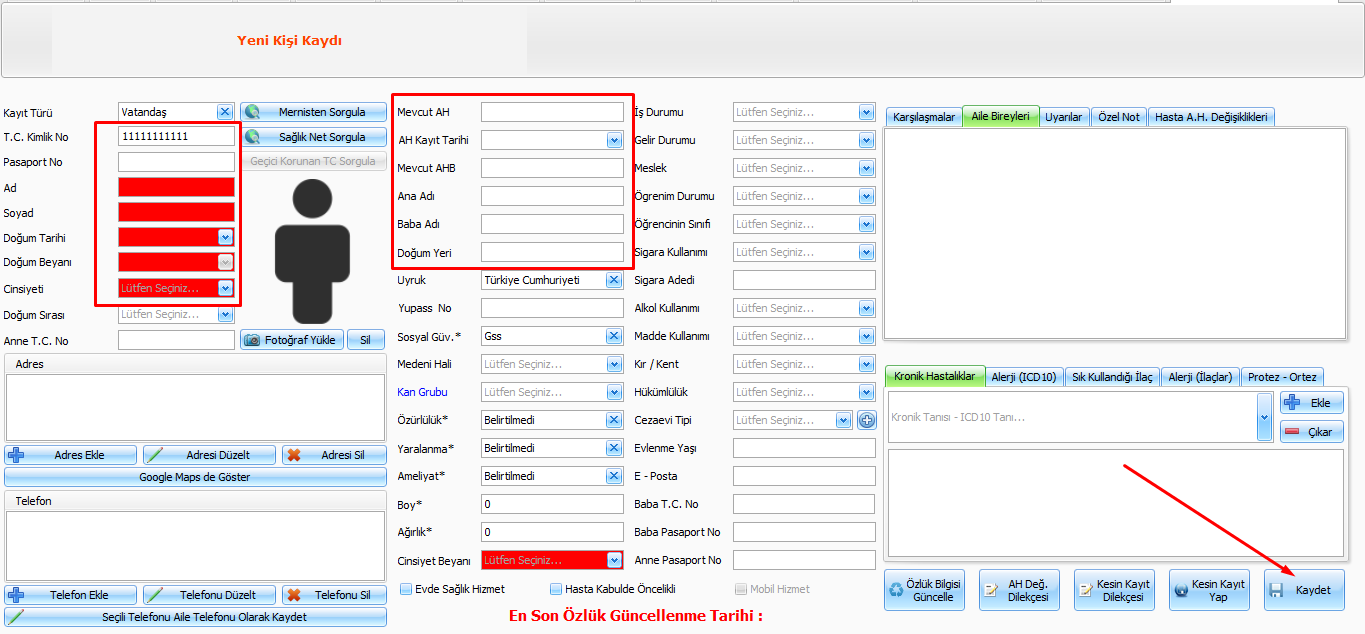Image resolution: width=1365 pixels, height=634 pixels.
Task: Click the Mernisten Sorgula search button
Action: [313, 112]
